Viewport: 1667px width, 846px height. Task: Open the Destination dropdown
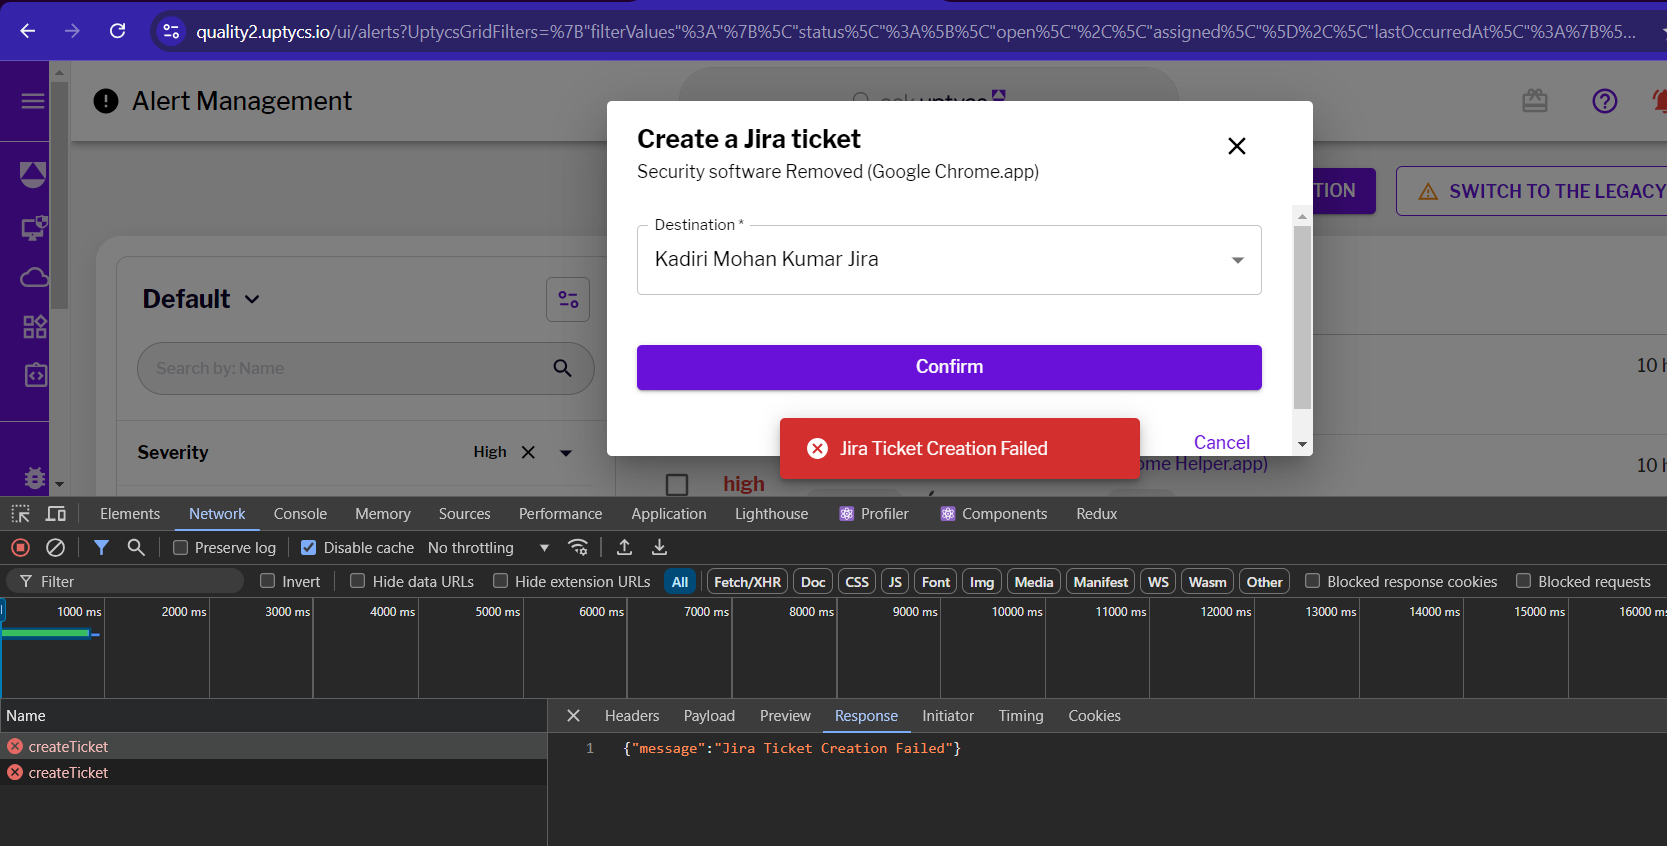(948, 260)
